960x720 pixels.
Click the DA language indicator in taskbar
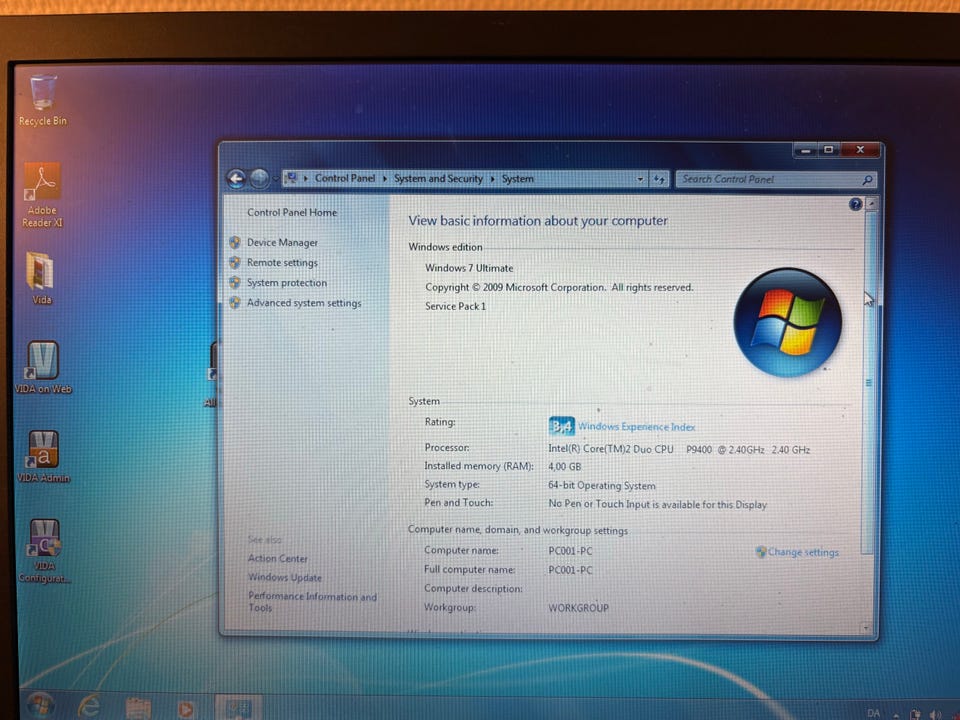[874, 714]
